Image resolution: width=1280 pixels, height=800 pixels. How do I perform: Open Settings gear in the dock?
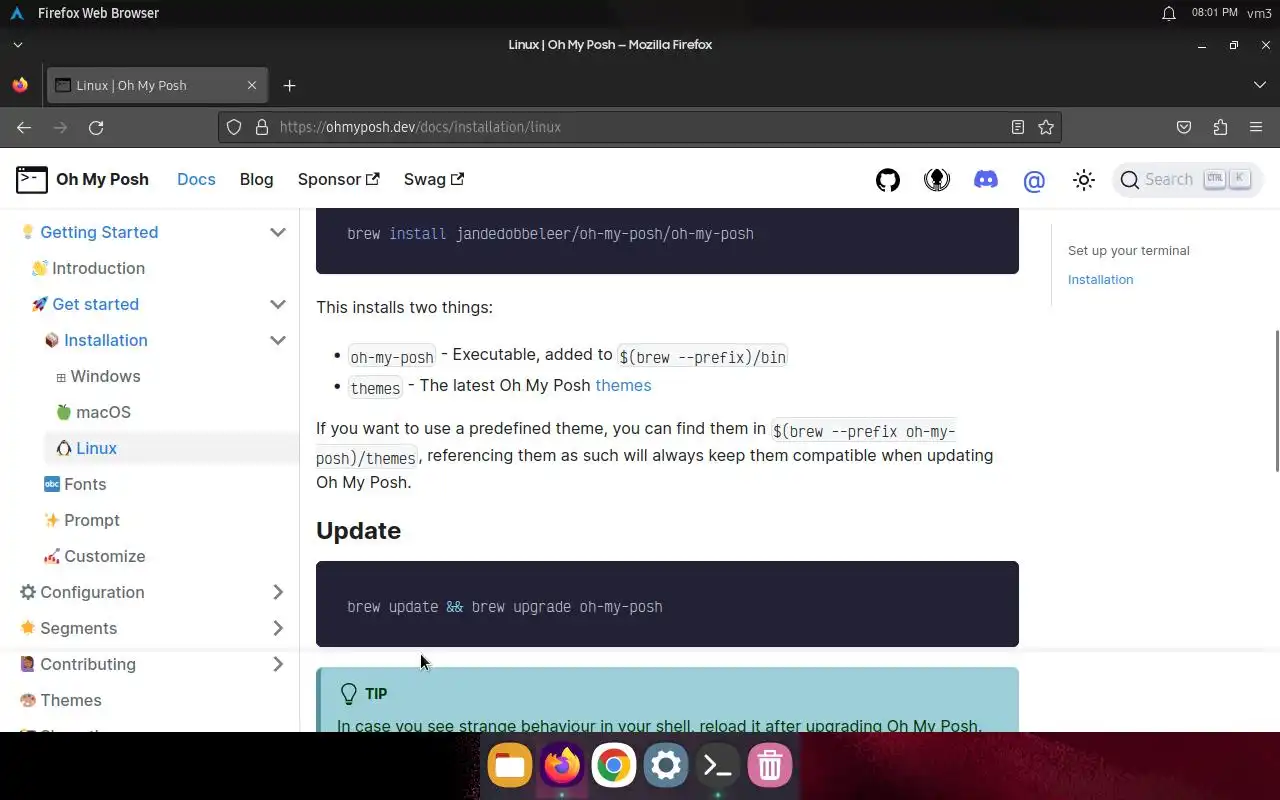point(666,766)
